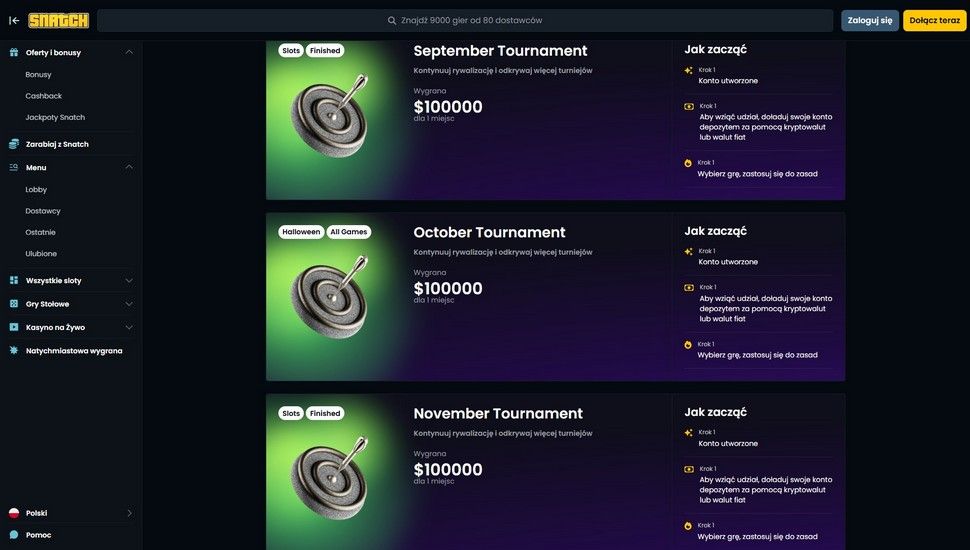Click the October Tournament target image

point(331,296)
